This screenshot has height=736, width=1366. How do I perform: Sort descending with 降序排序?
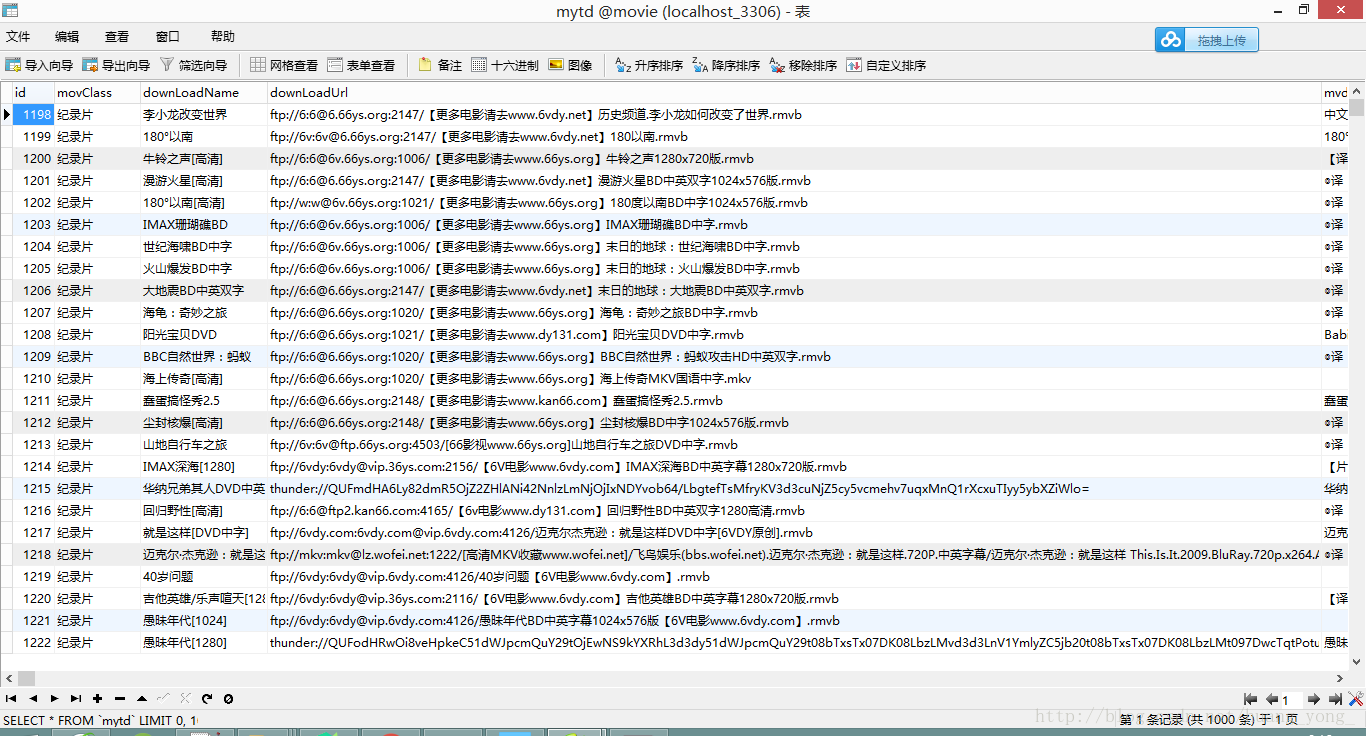726,65
